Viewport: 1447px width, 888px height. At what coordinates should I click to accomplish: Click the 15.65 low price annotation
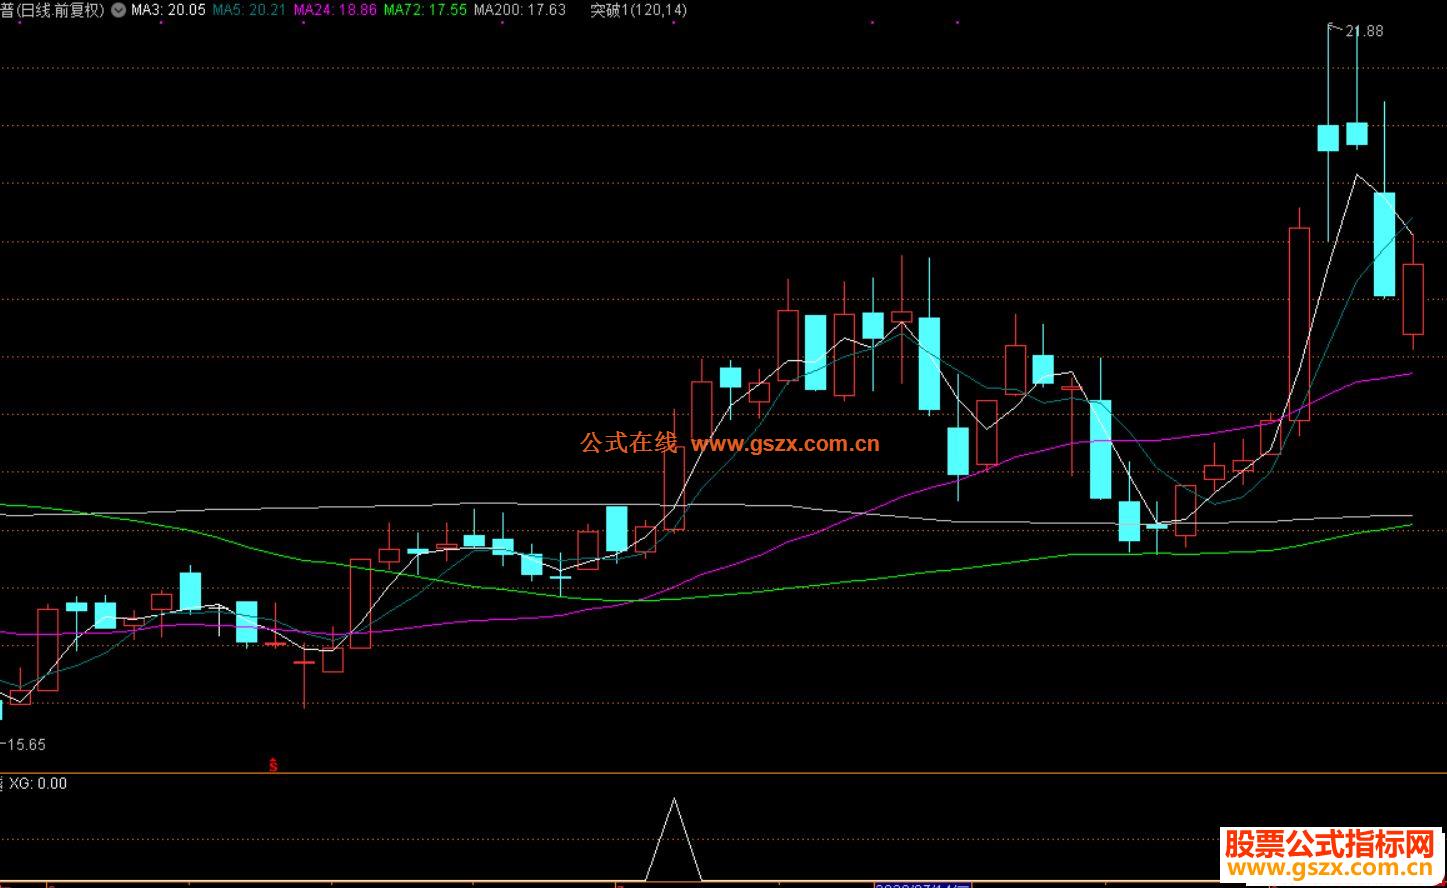coord(27,745)
